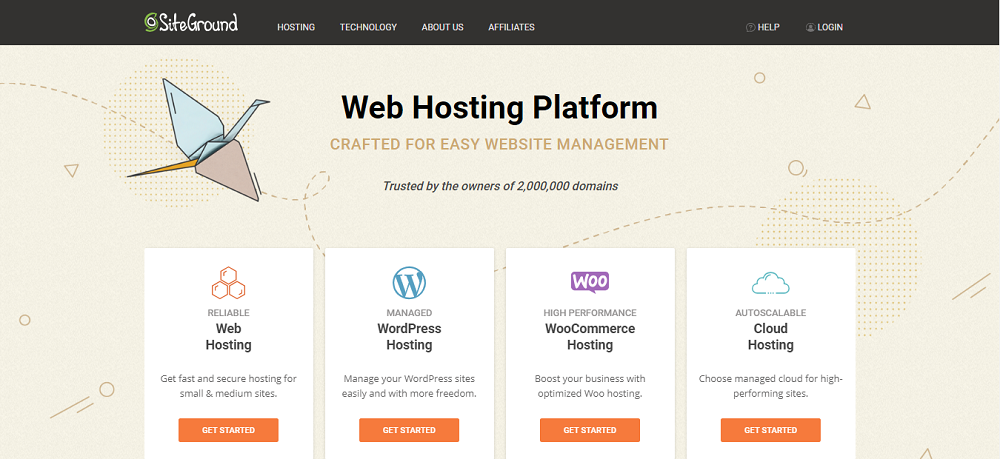Image resolution: width=1000 pixels, height=459 pixels.
Task: Click the Cloud Hosting cloud icon
Action: pyautogui.click(x=770, y=284)
